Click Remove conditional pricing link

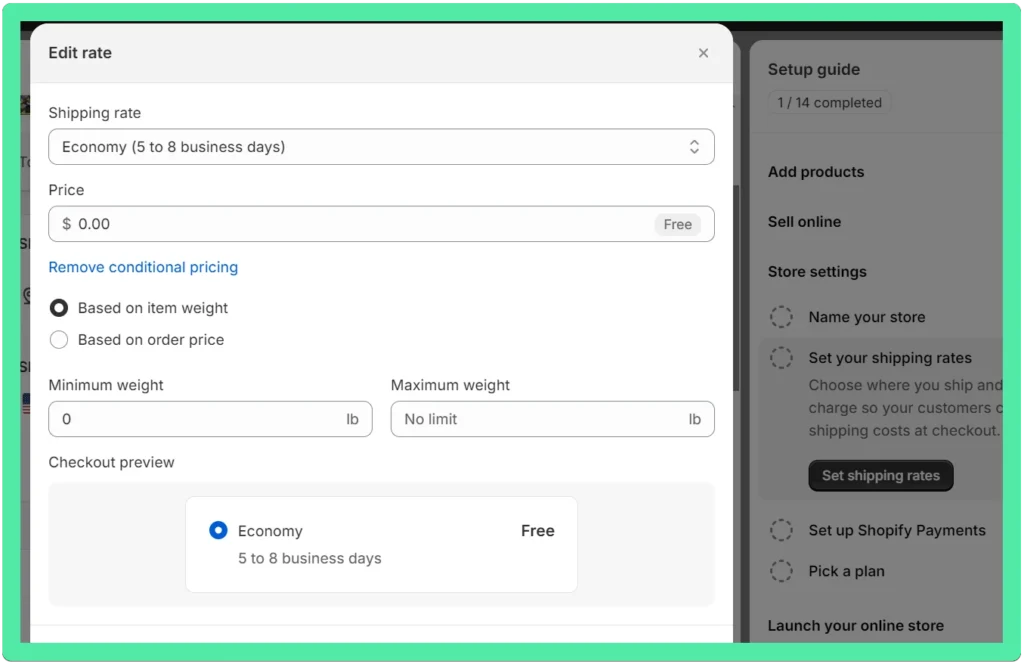143,267
